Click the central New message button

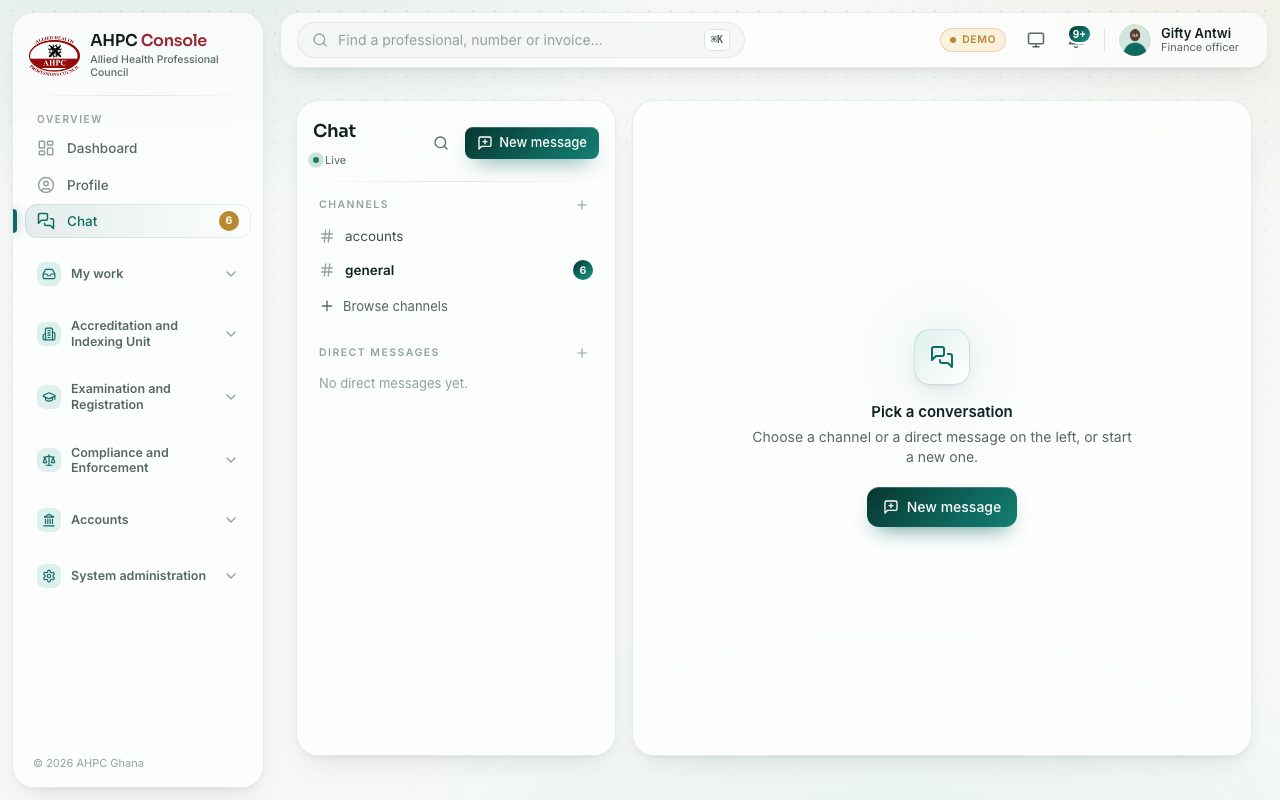point(942,507)
